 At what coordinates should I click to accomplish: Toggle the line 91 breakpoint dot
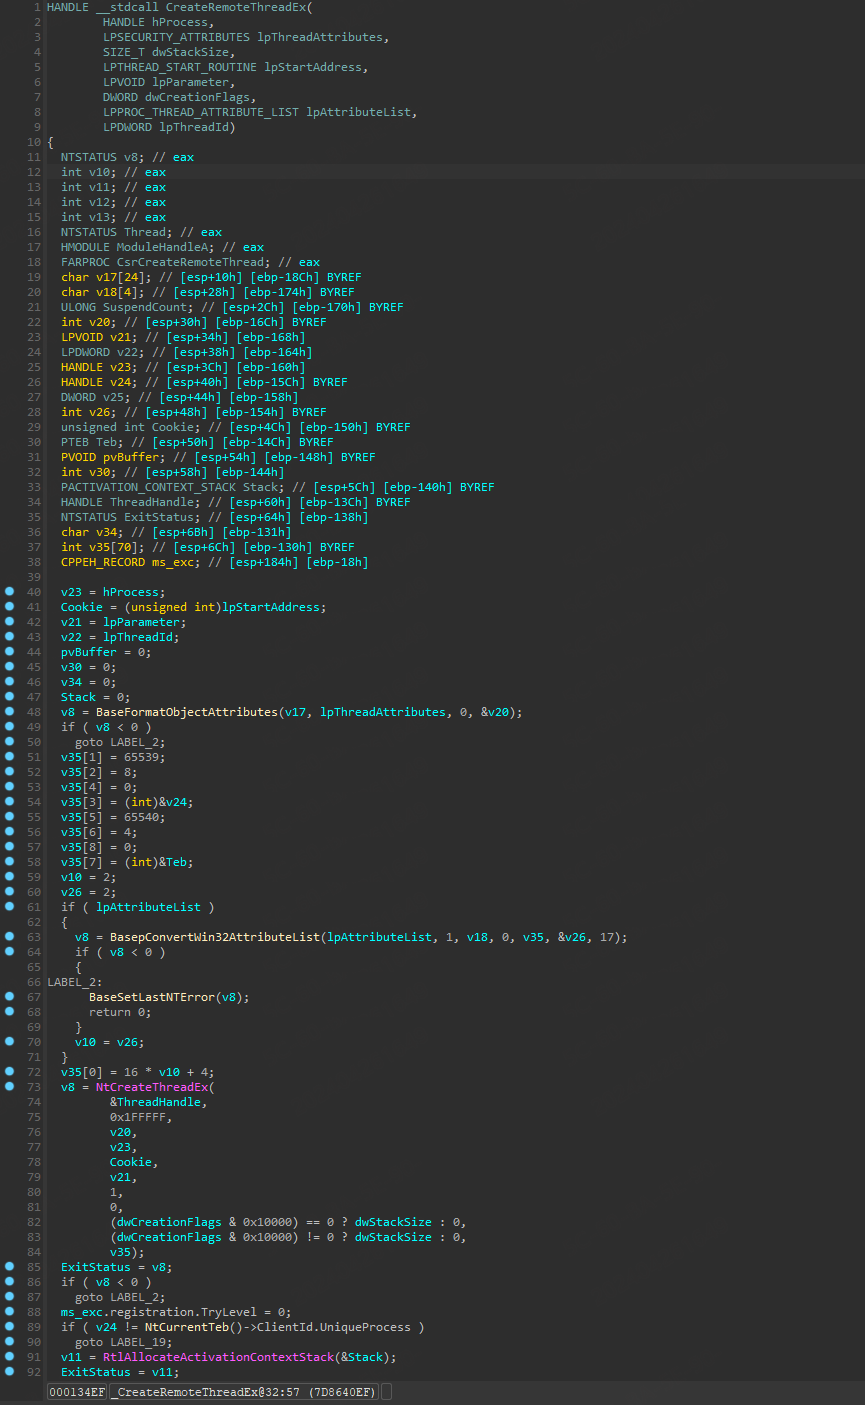click(x=9, y=1357)
